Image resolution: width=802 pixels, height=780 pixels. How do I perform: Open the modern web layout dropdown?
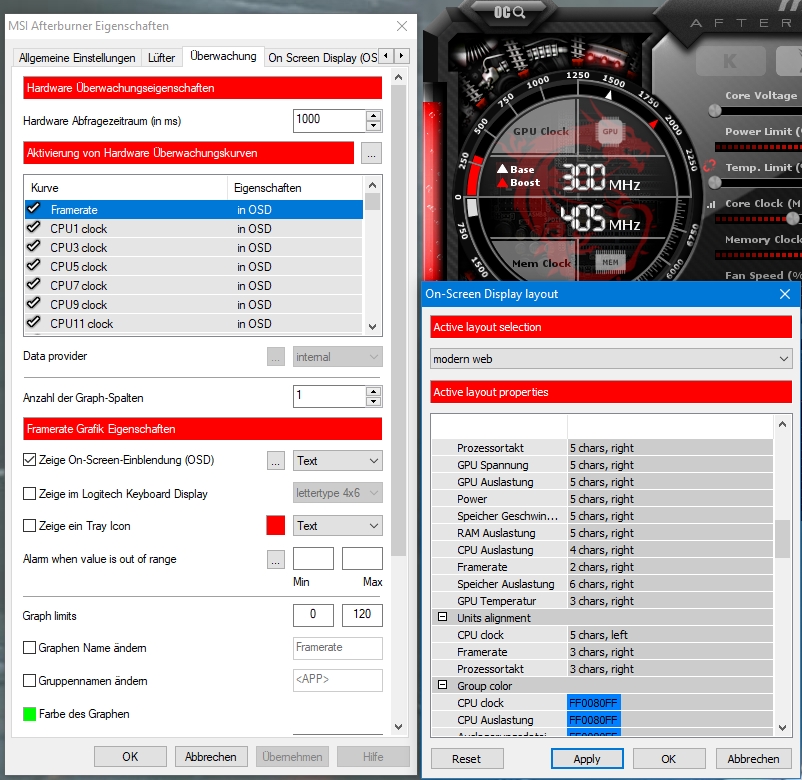coord(611,359)
